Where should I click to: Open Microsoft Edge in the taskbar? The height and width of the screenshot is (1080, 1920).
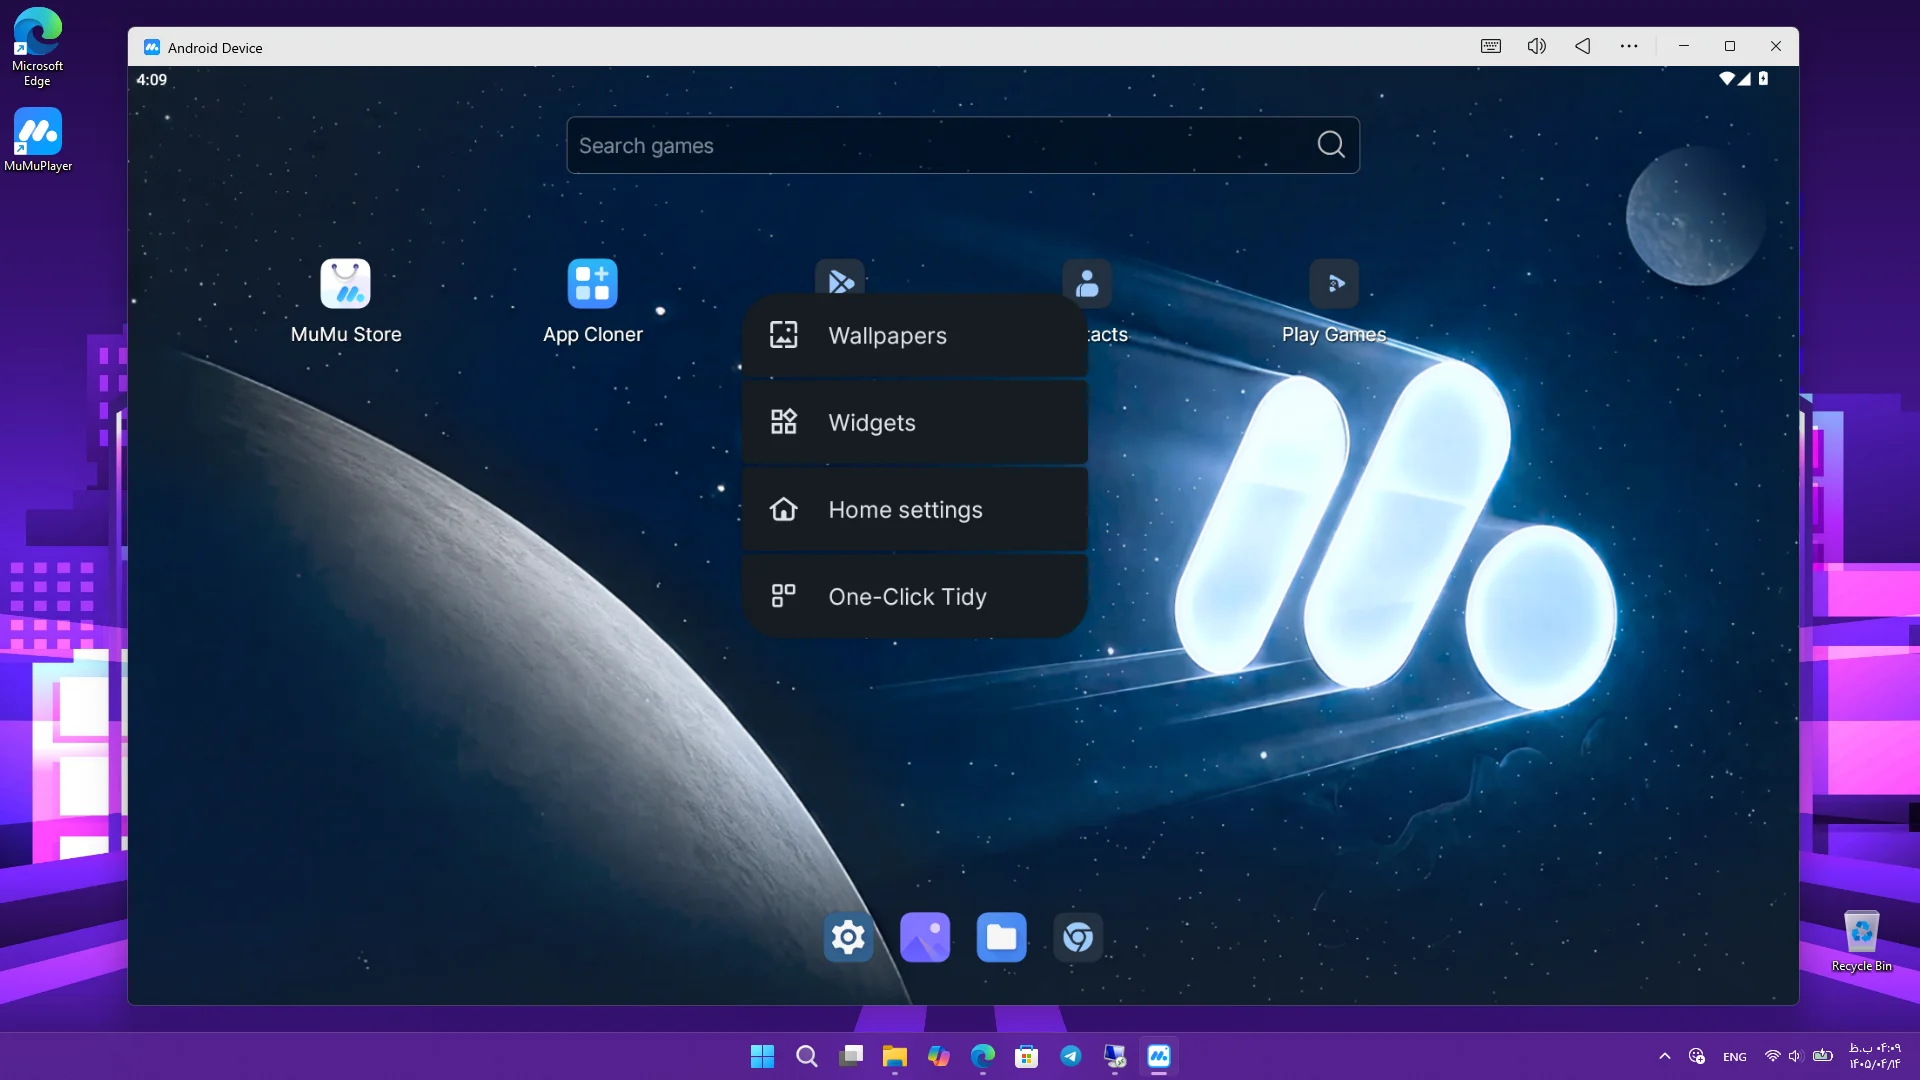(x=983, y=1056)
